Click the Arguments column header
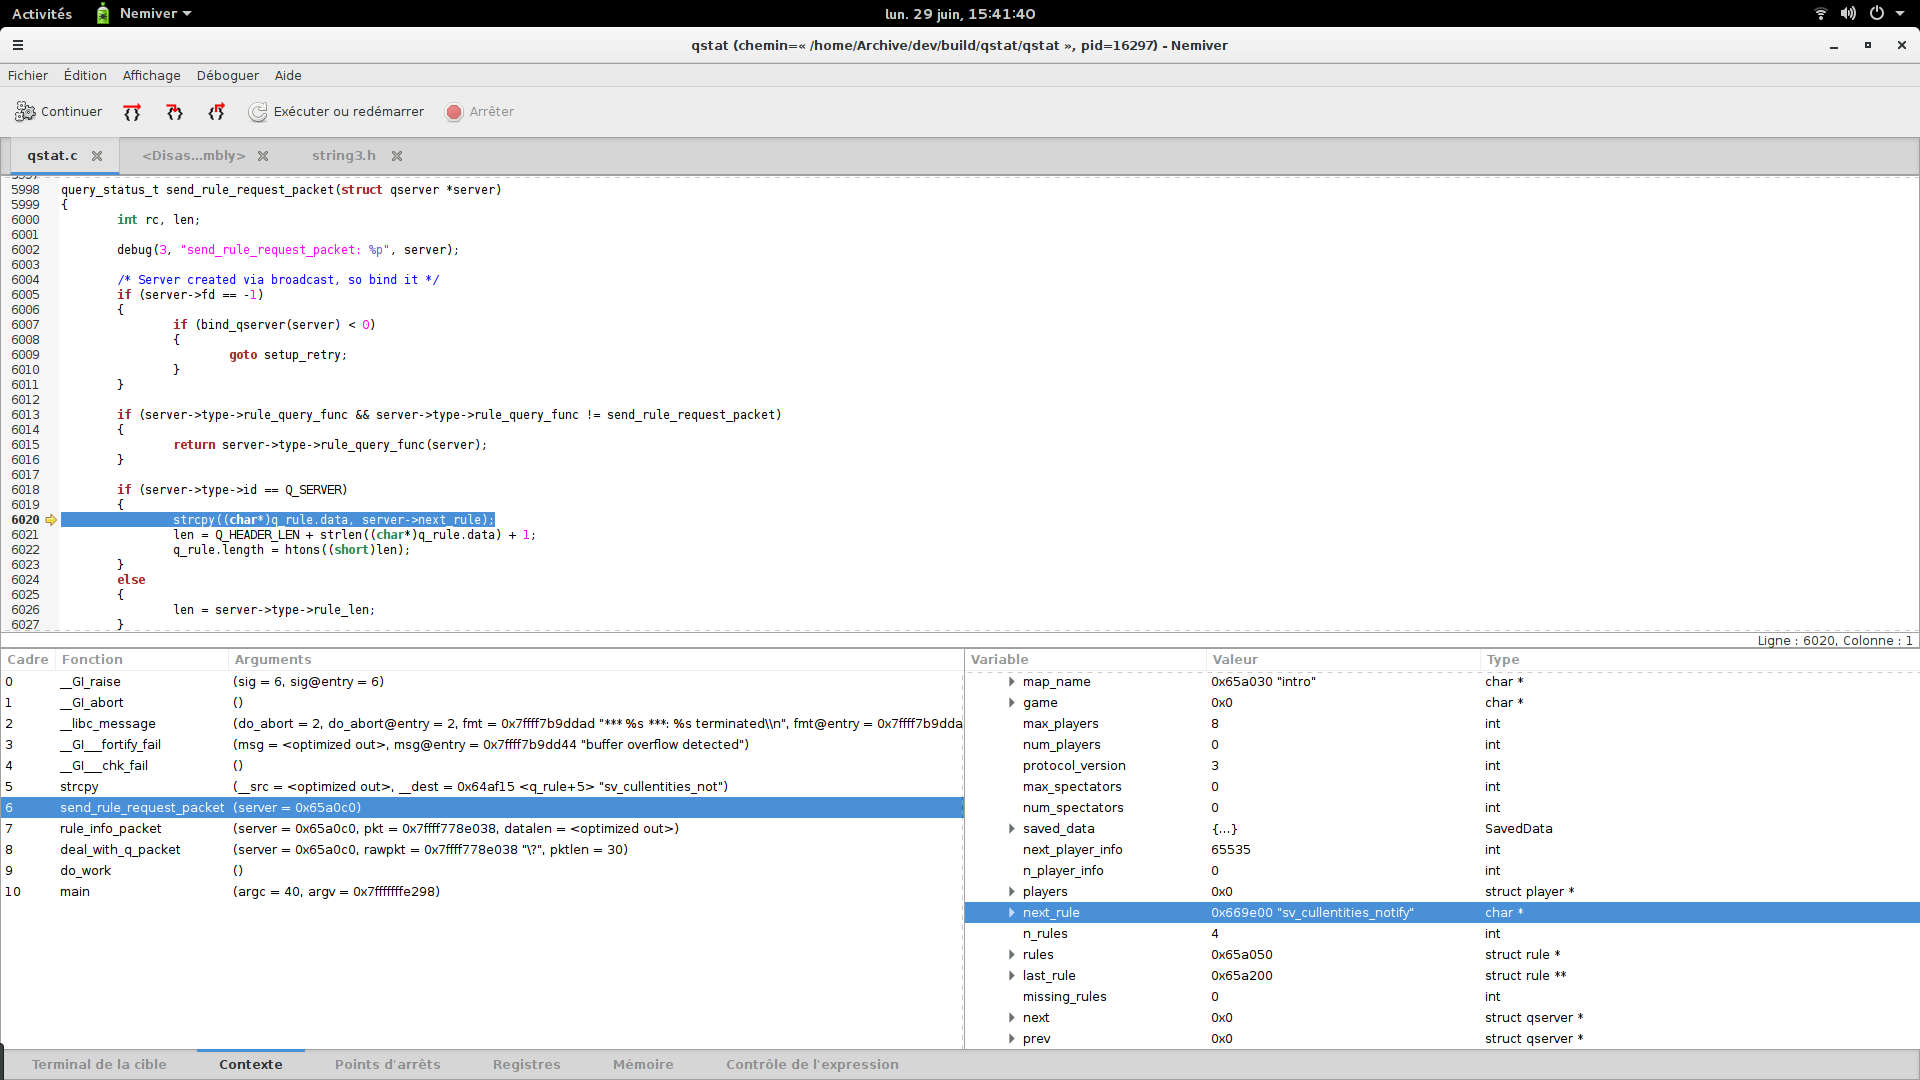Viewport: 1920px width, 1080px height. [x=596, y=660]
